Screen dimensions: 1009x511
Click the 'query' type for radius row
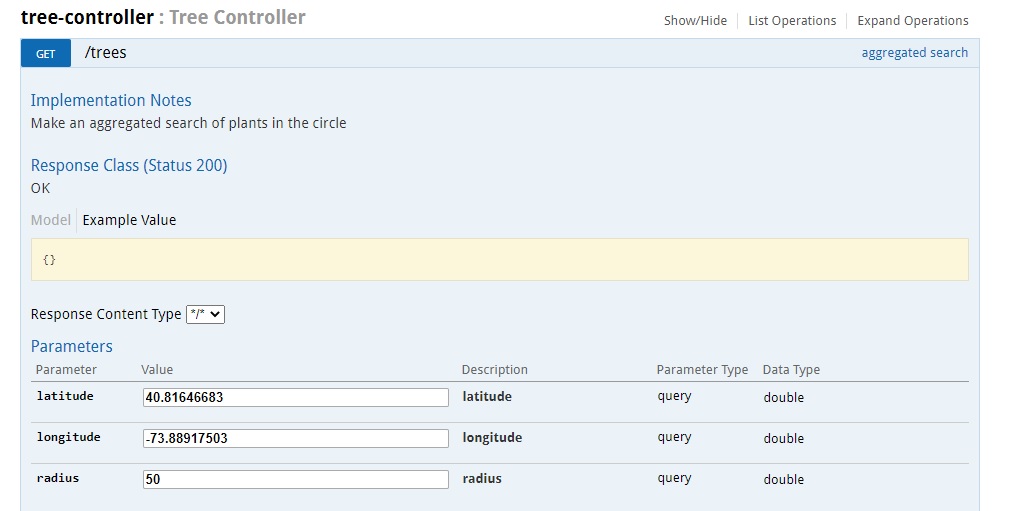point(674,478)
